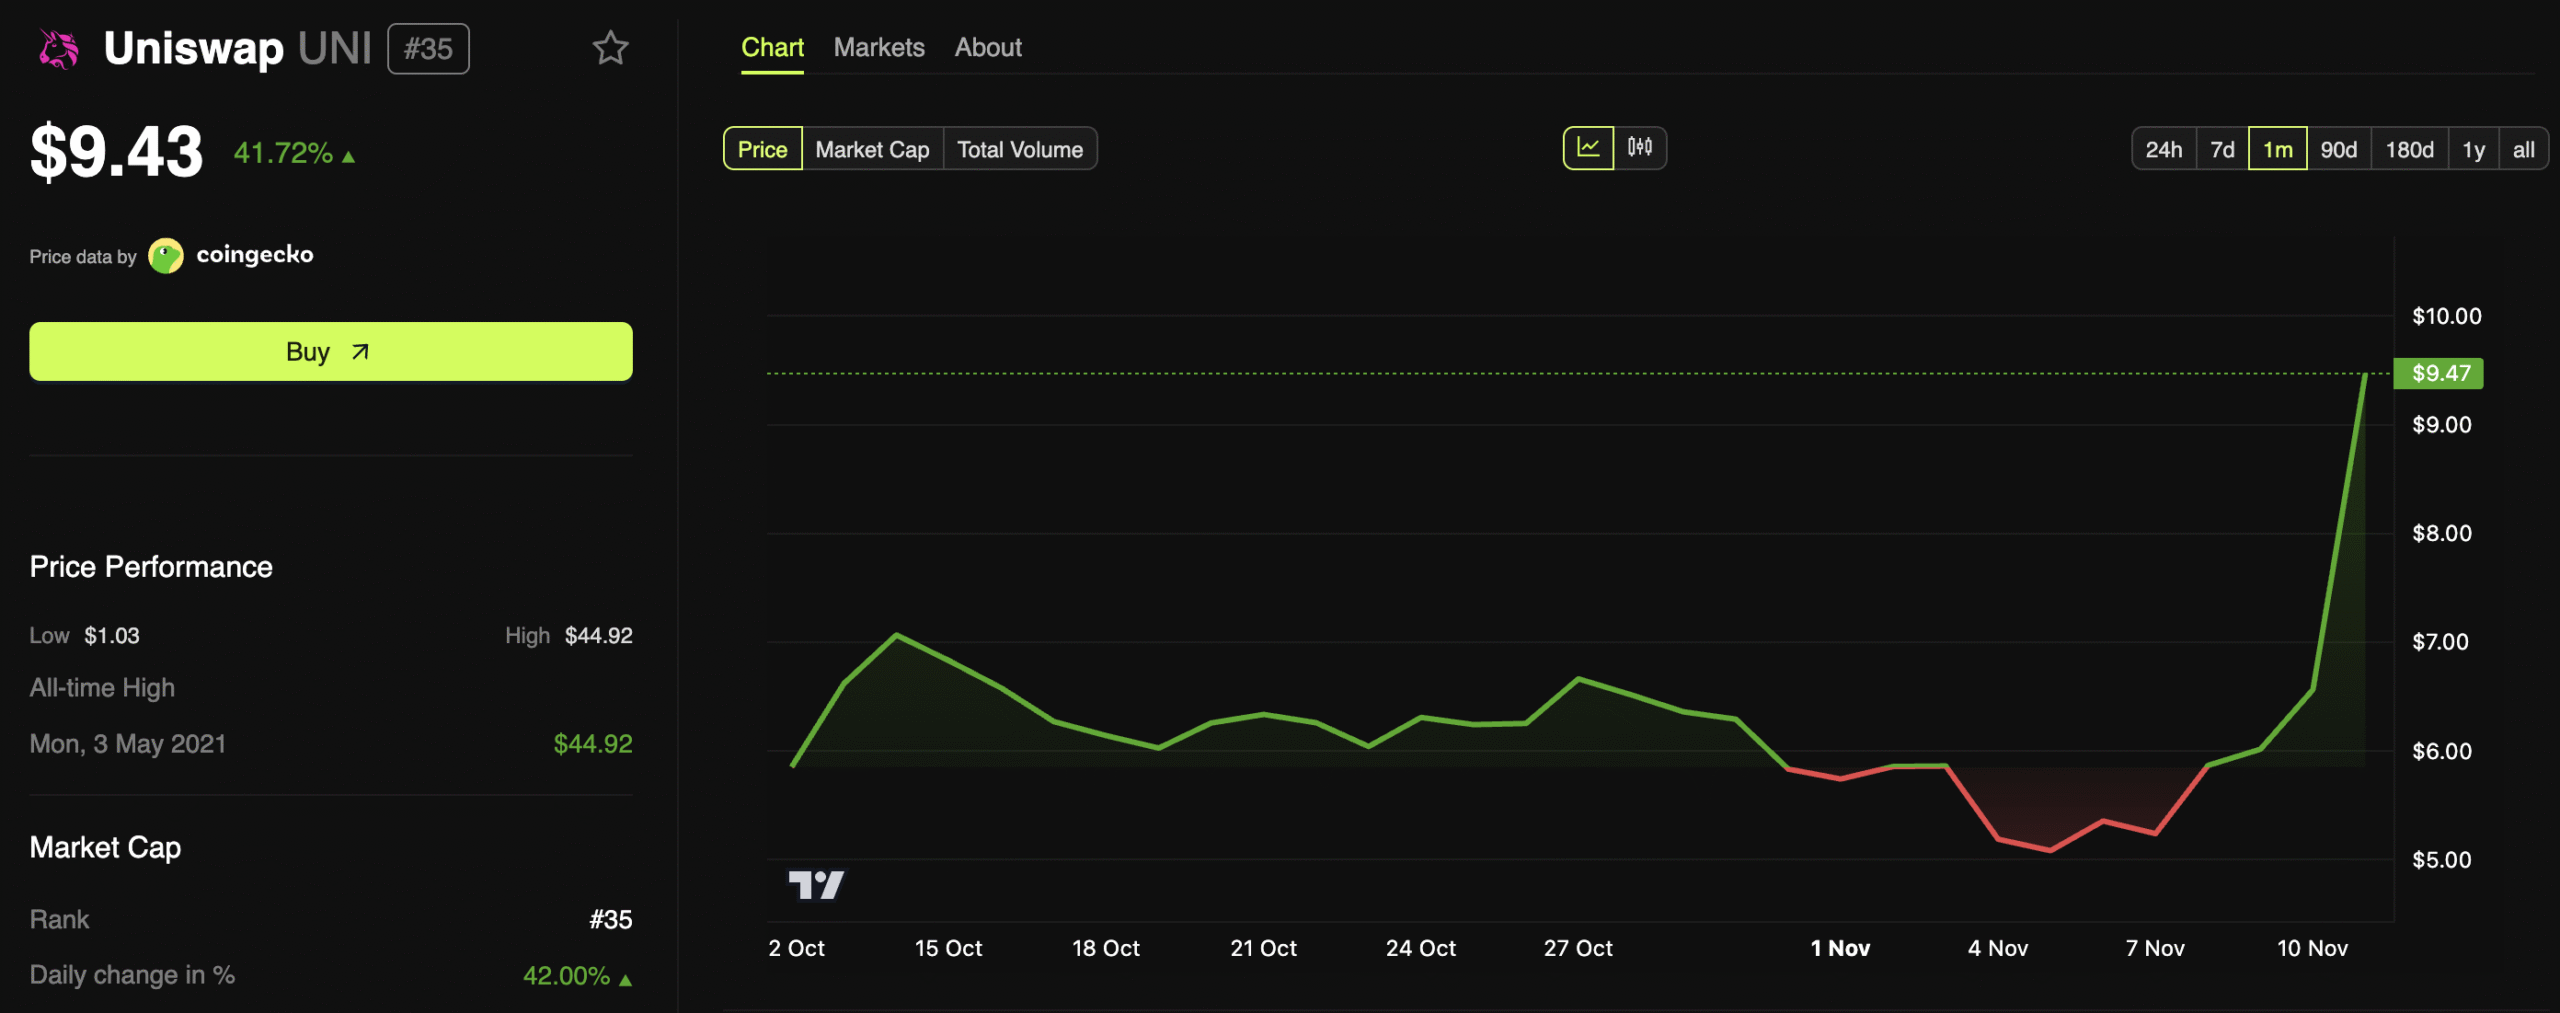This screenshot has width=2560, height=1013.
Task: Select the Chart tab
Action: point(772,47)
